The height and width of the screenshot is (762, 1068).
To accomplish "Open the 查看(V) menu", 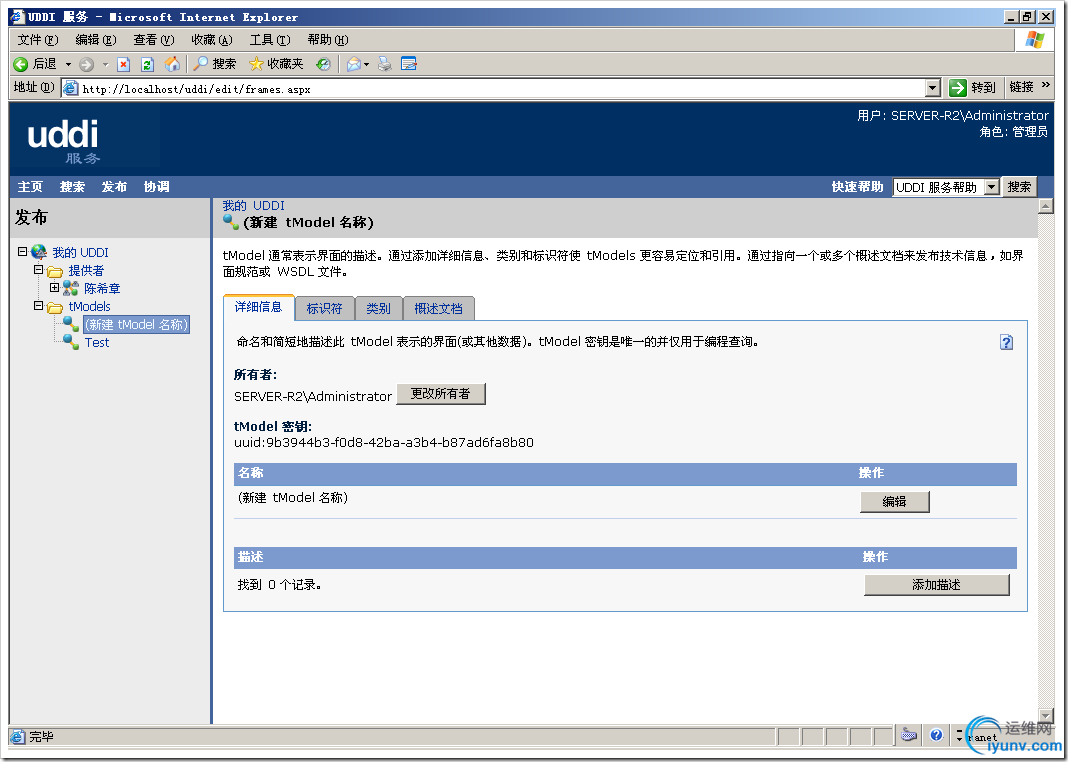I will pyautogui.click(x=154, y=40).
